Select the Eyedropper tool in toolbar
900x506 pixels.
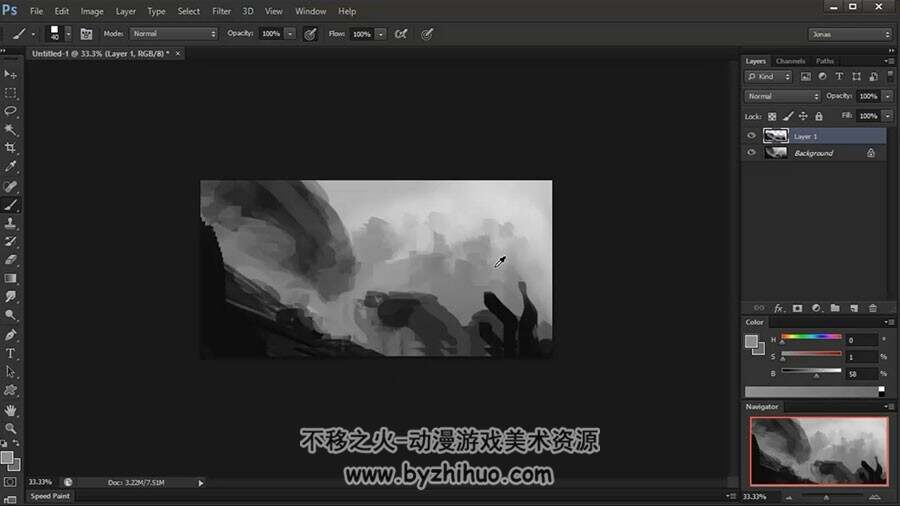point(10,167)
